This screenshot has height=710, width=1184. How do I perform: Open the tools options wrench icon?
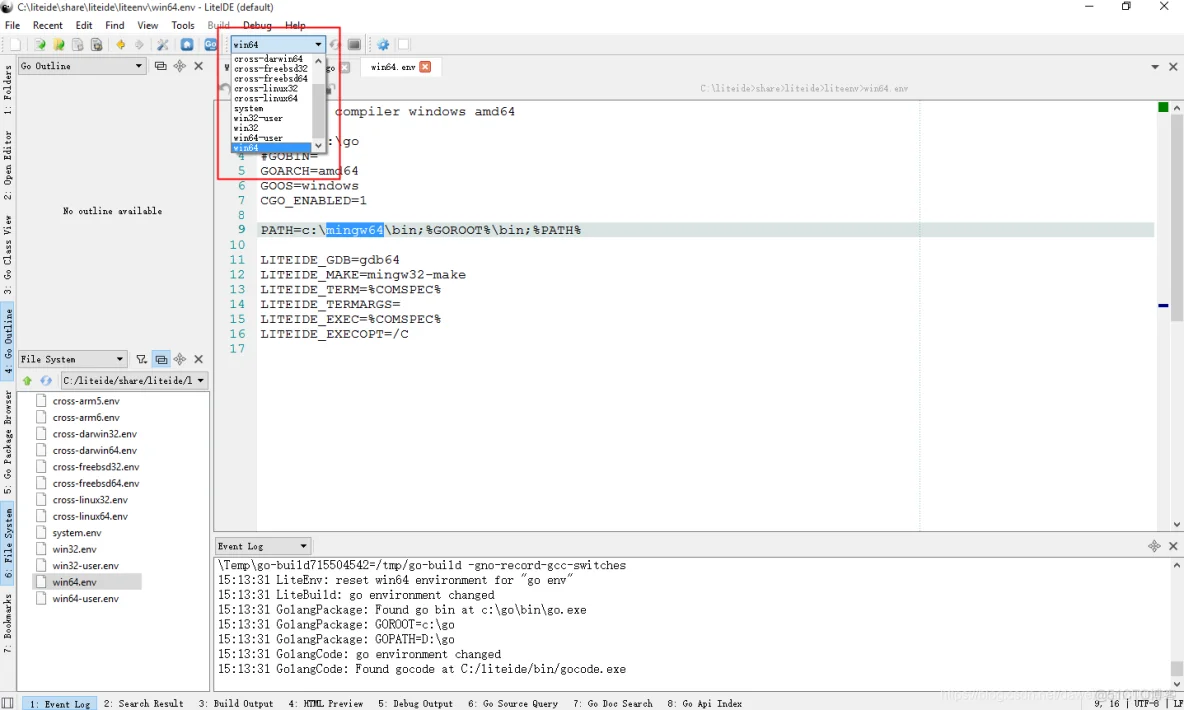tap(162, 45)
